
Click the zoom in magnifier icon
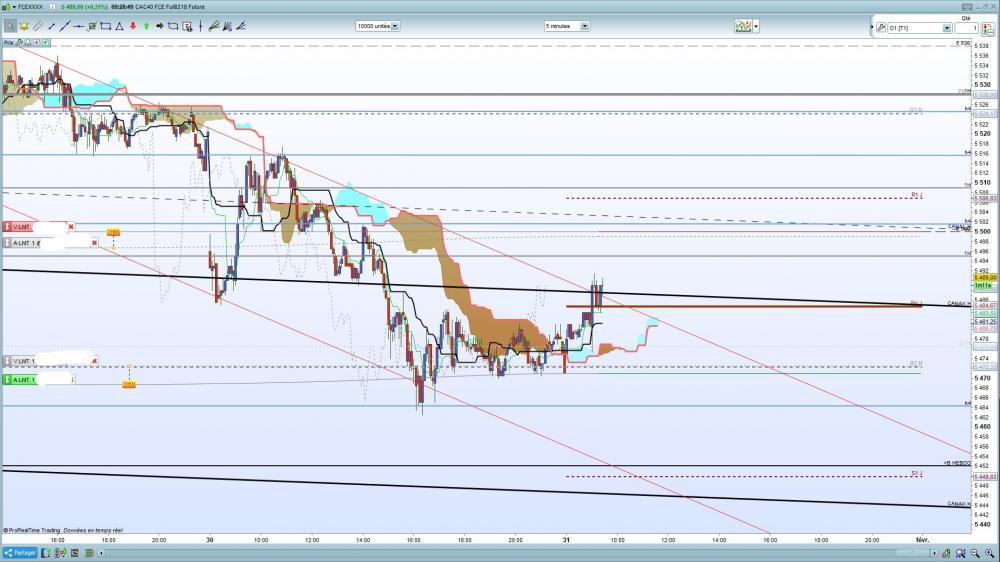click(989, 553)
